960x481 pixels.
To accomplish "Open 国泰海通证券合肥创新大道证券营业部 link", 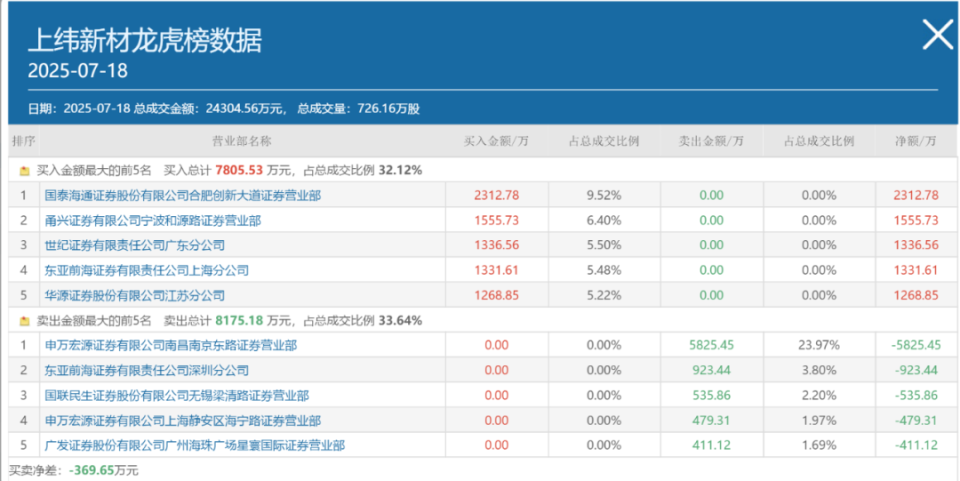I will [x=182, y=196].
